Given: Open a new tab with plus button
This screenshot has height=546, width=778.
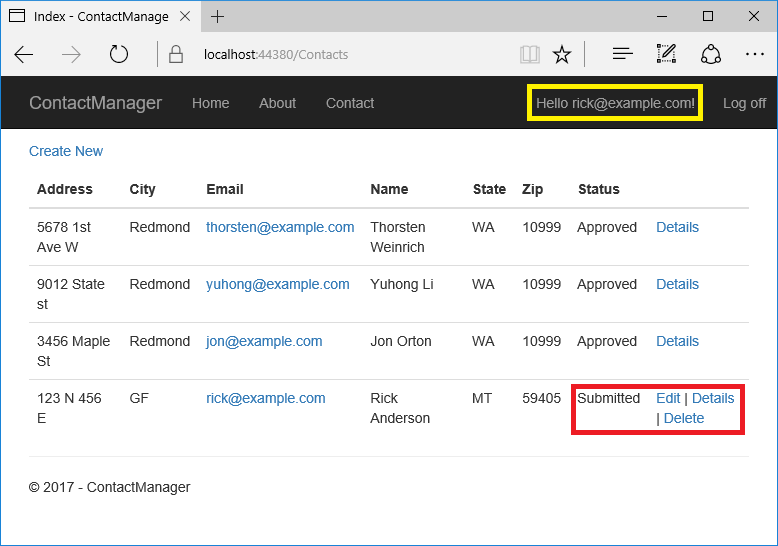Looking at the screenshot, I should click(x=218, y=17).
